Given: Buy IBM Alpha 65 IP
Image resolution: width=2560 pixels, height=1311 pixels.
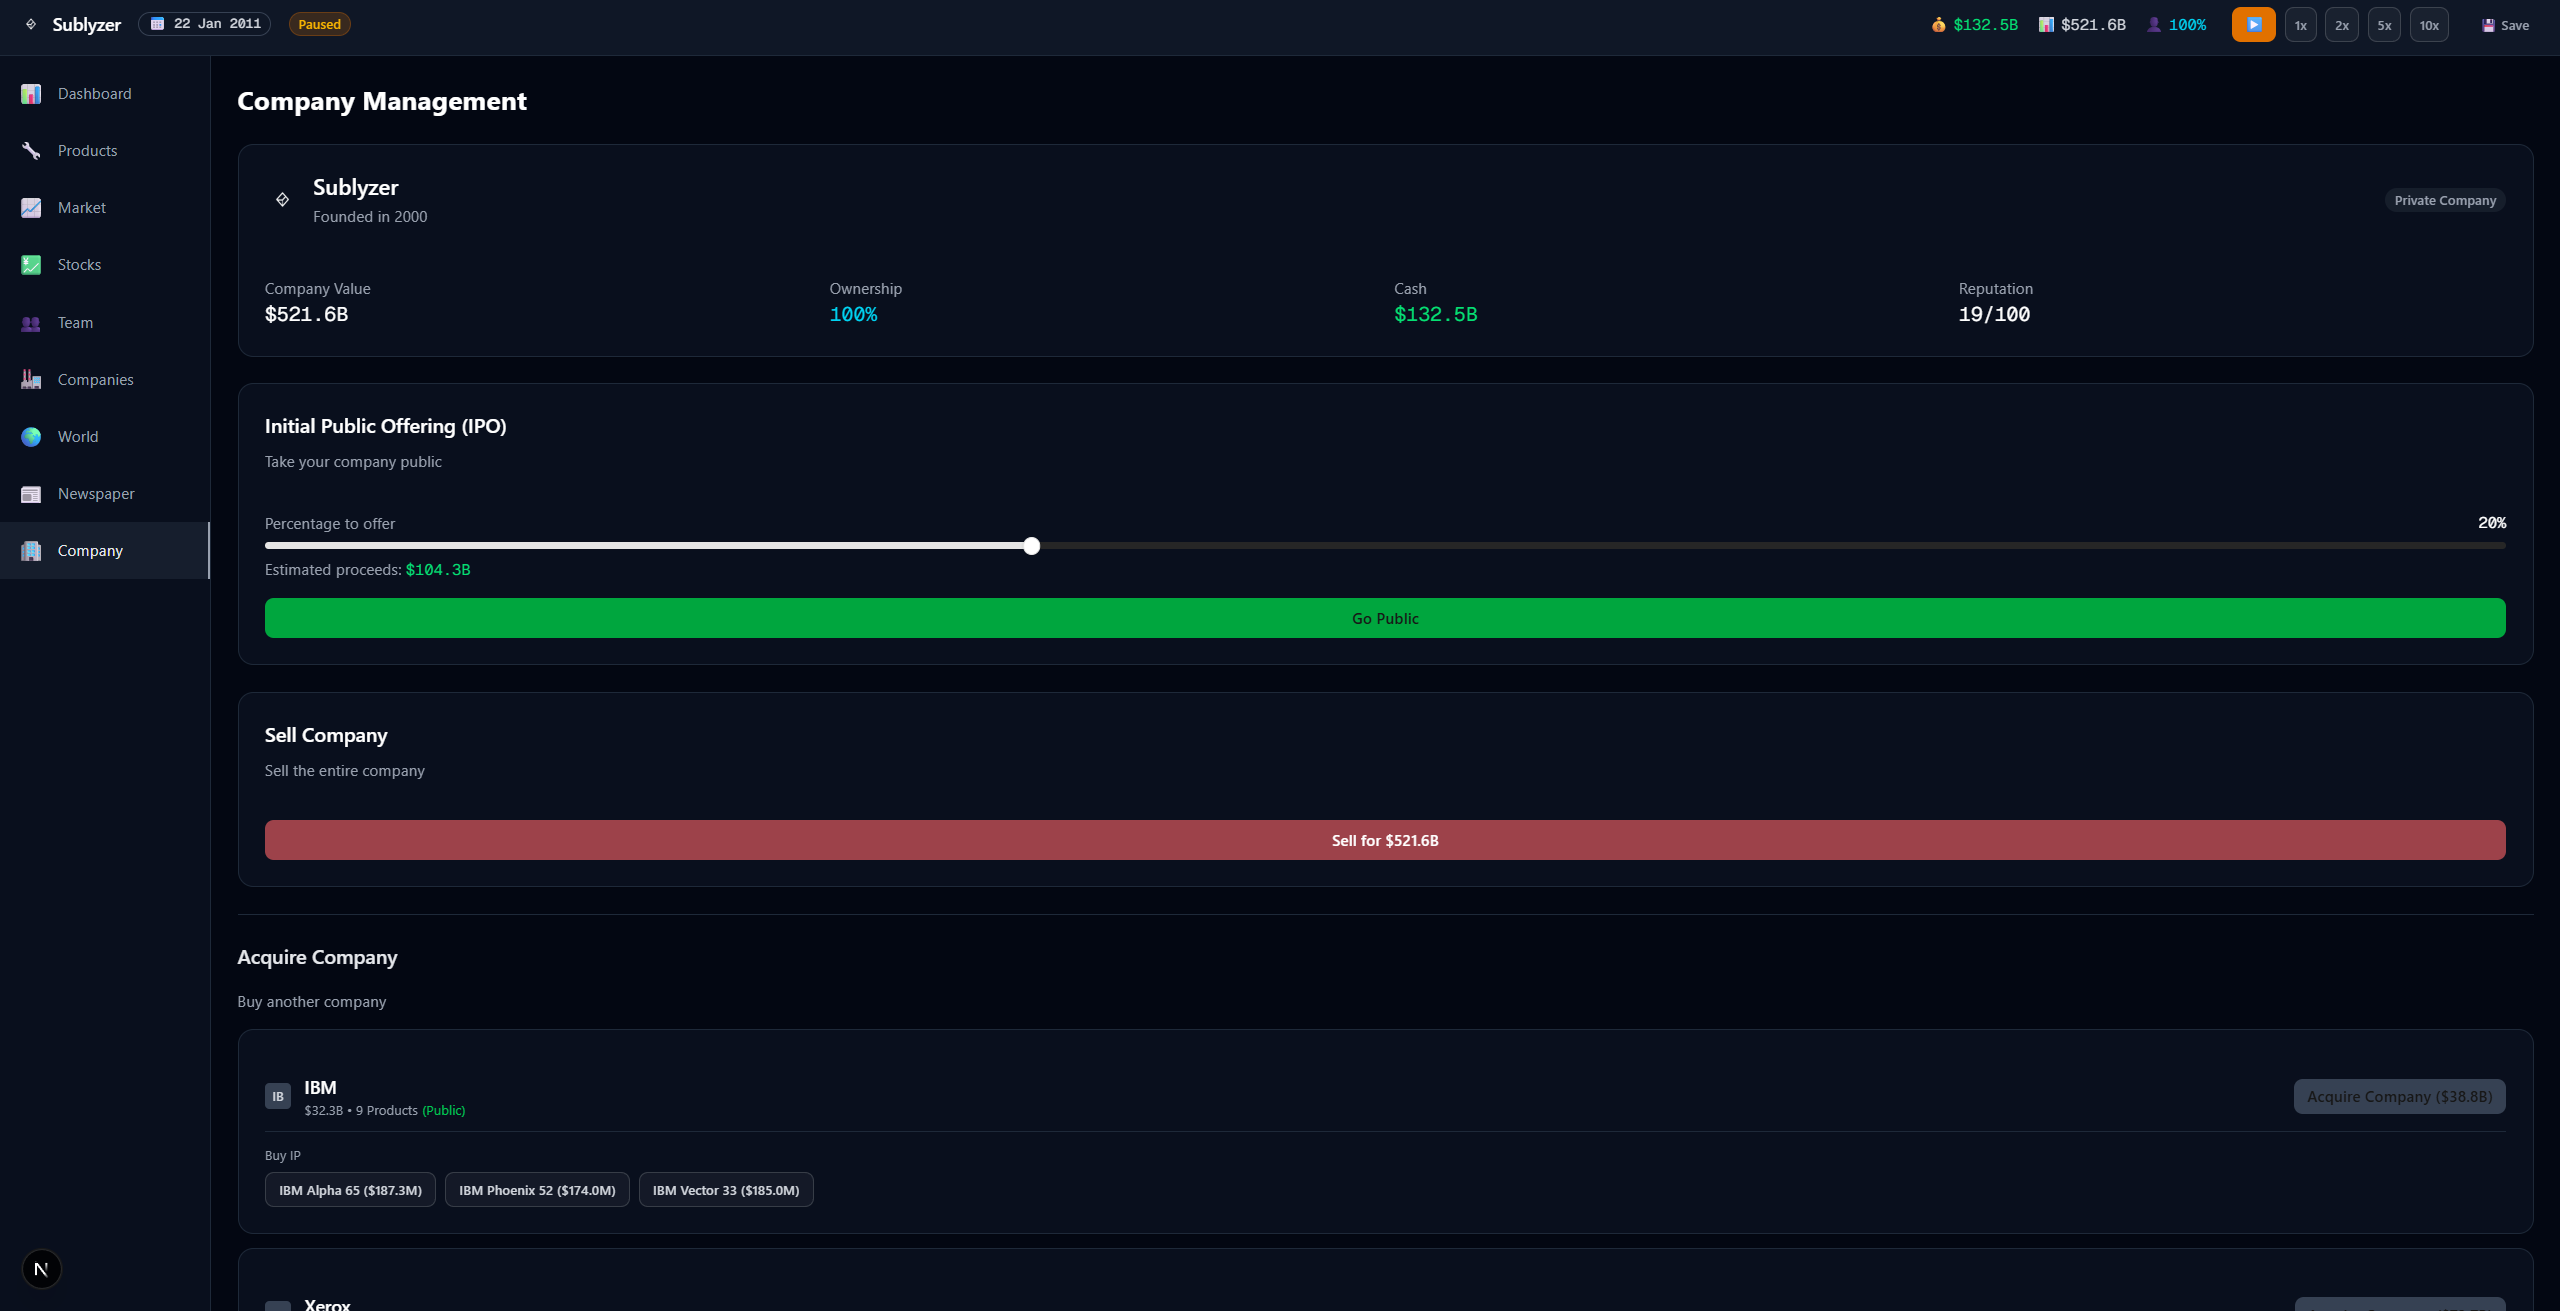Looking at the screenshot, I should pyautogui.click(x=350, y=1190).
